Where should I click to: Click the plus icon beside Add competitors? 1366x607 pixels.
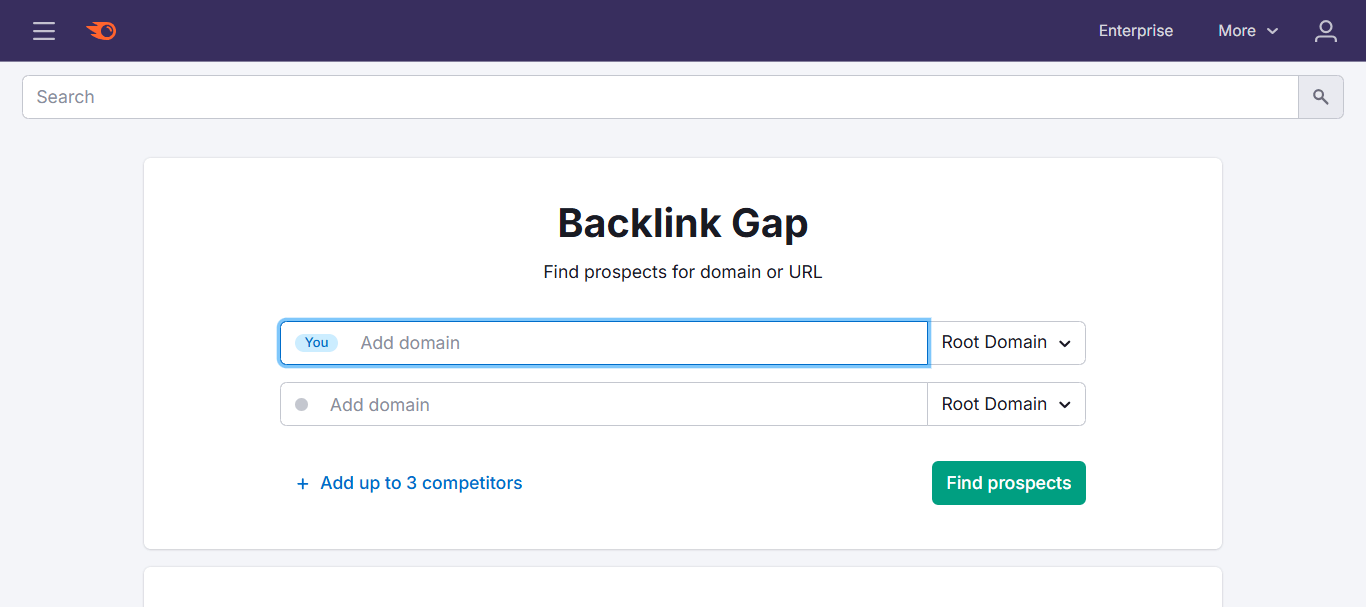[x=302, y=484]
